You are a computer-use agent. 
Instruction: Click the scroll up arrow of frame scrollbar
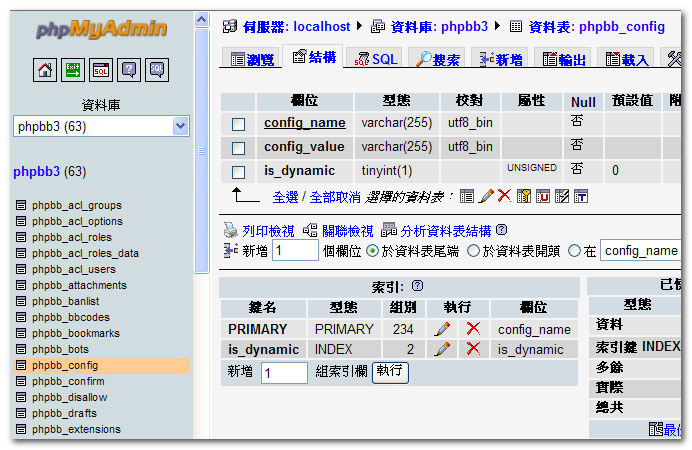pyautogui.click(x=201, y=20)
